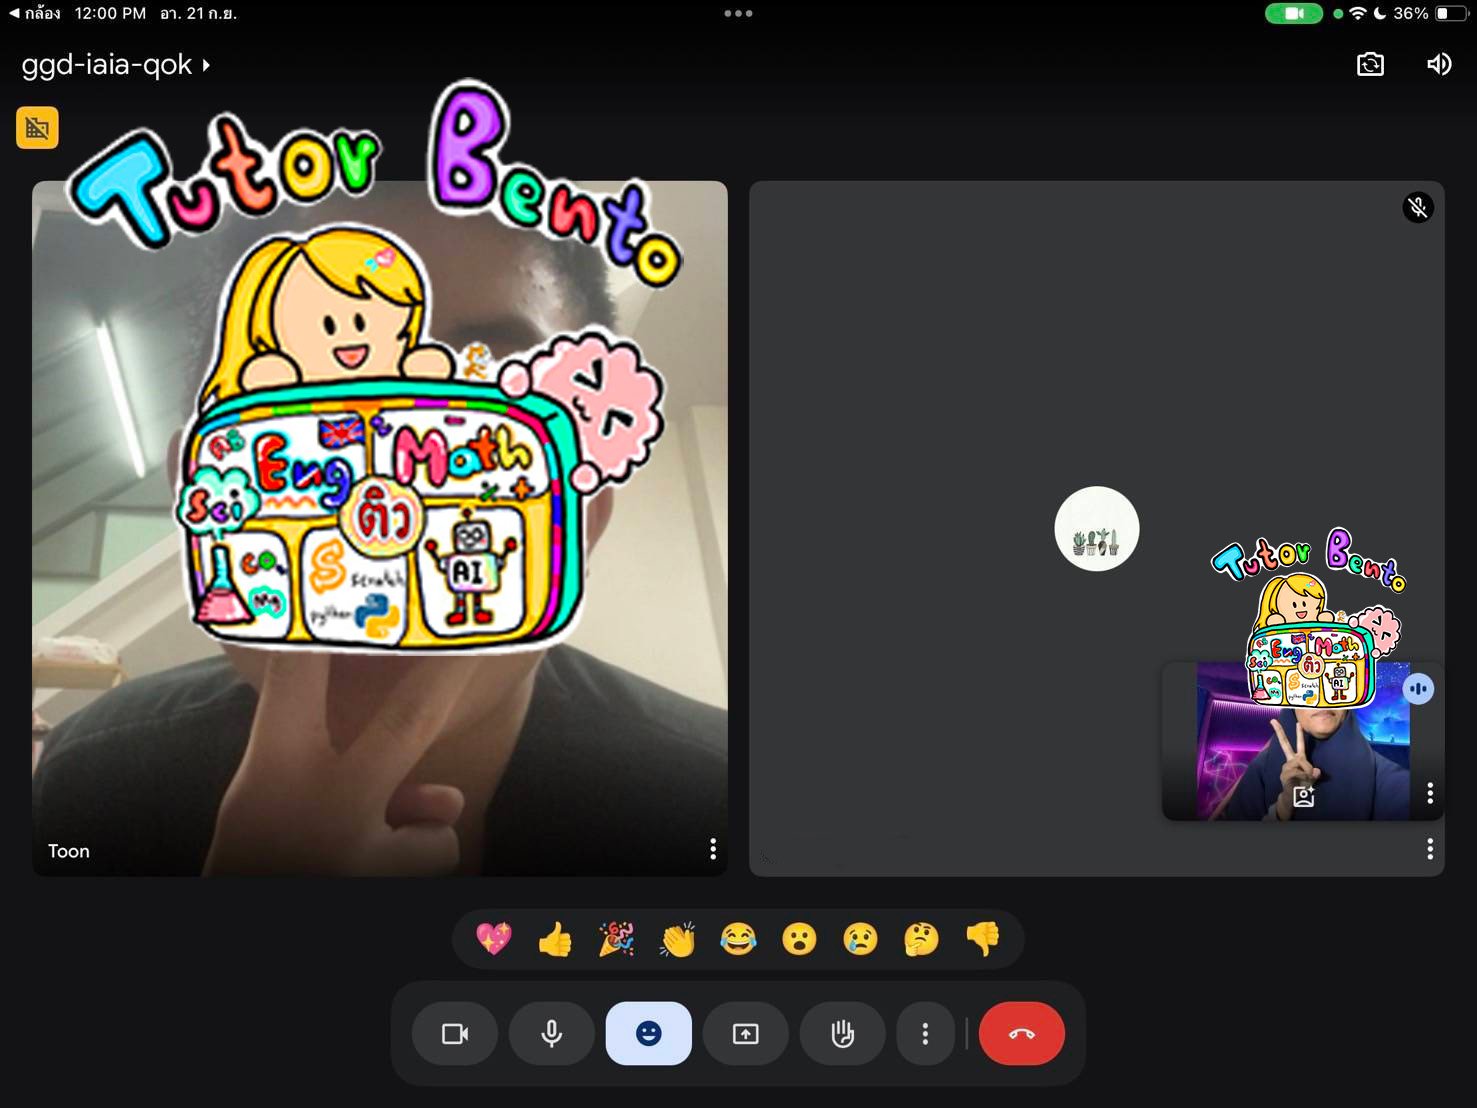Send the thumbs up reaction
Screen dimensions: 1477x1108
[555, 939]
